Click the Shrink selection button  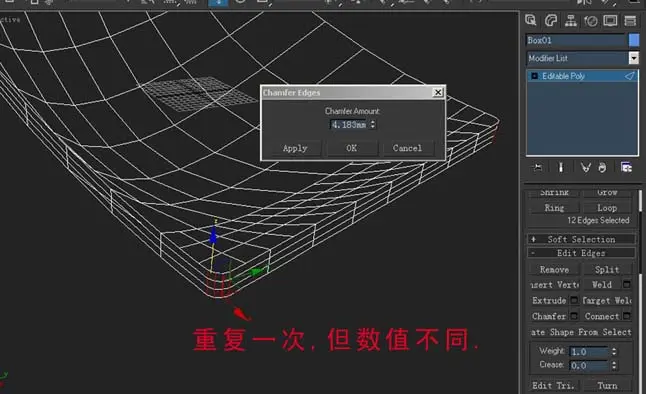click(x=554, y=192)
